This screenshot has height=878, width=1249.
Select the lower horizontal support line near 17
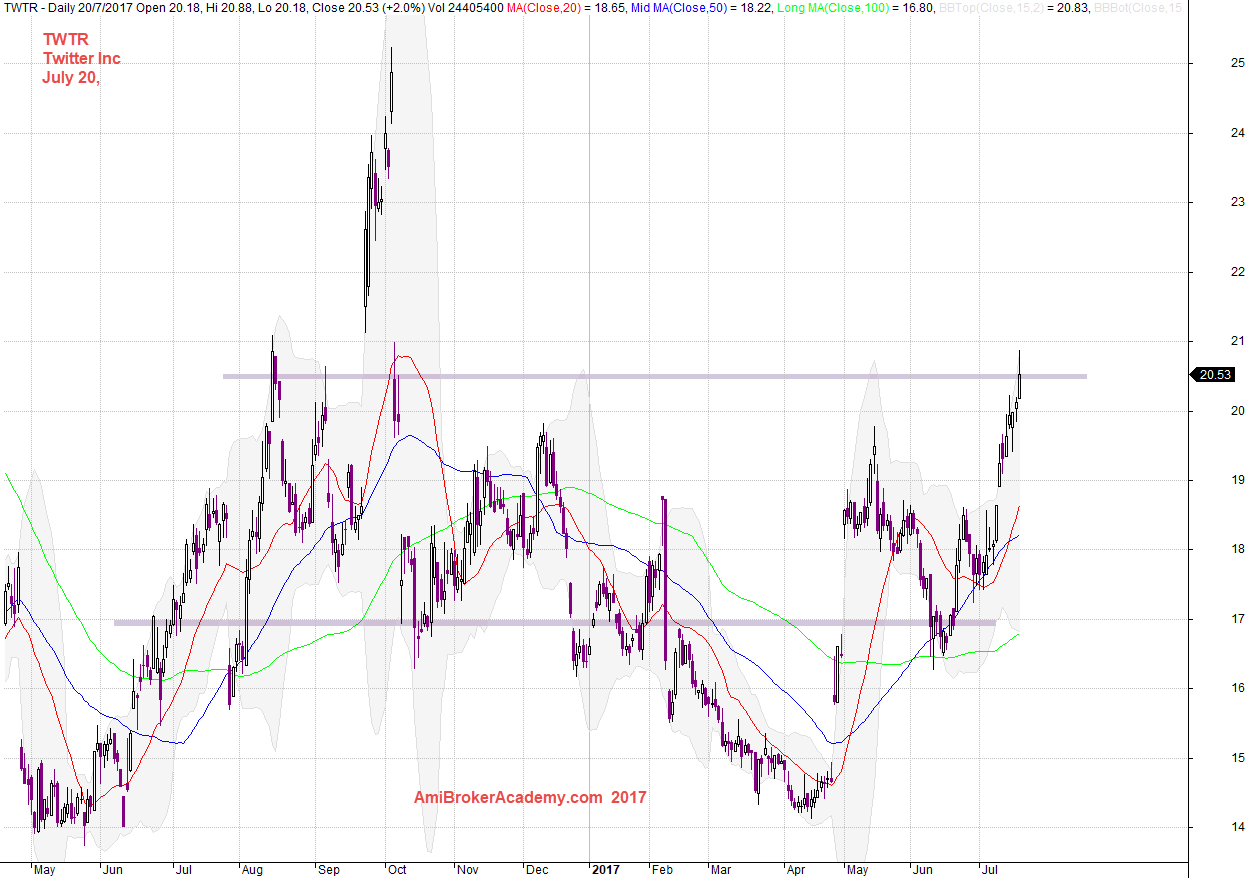(555, 623)
